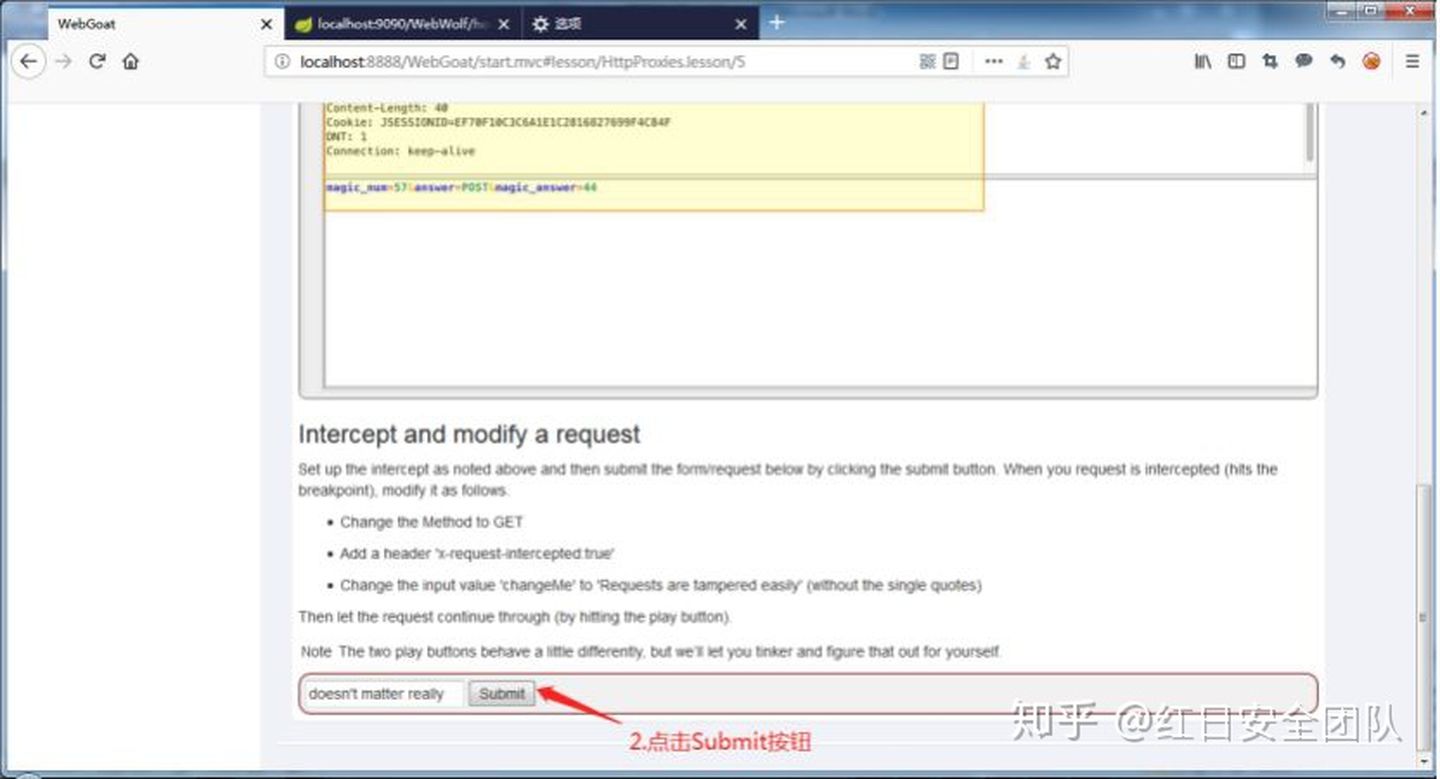Click the forward navigation arrow
Viewport: 1440px width, 779px height.
tap(64, 61)
